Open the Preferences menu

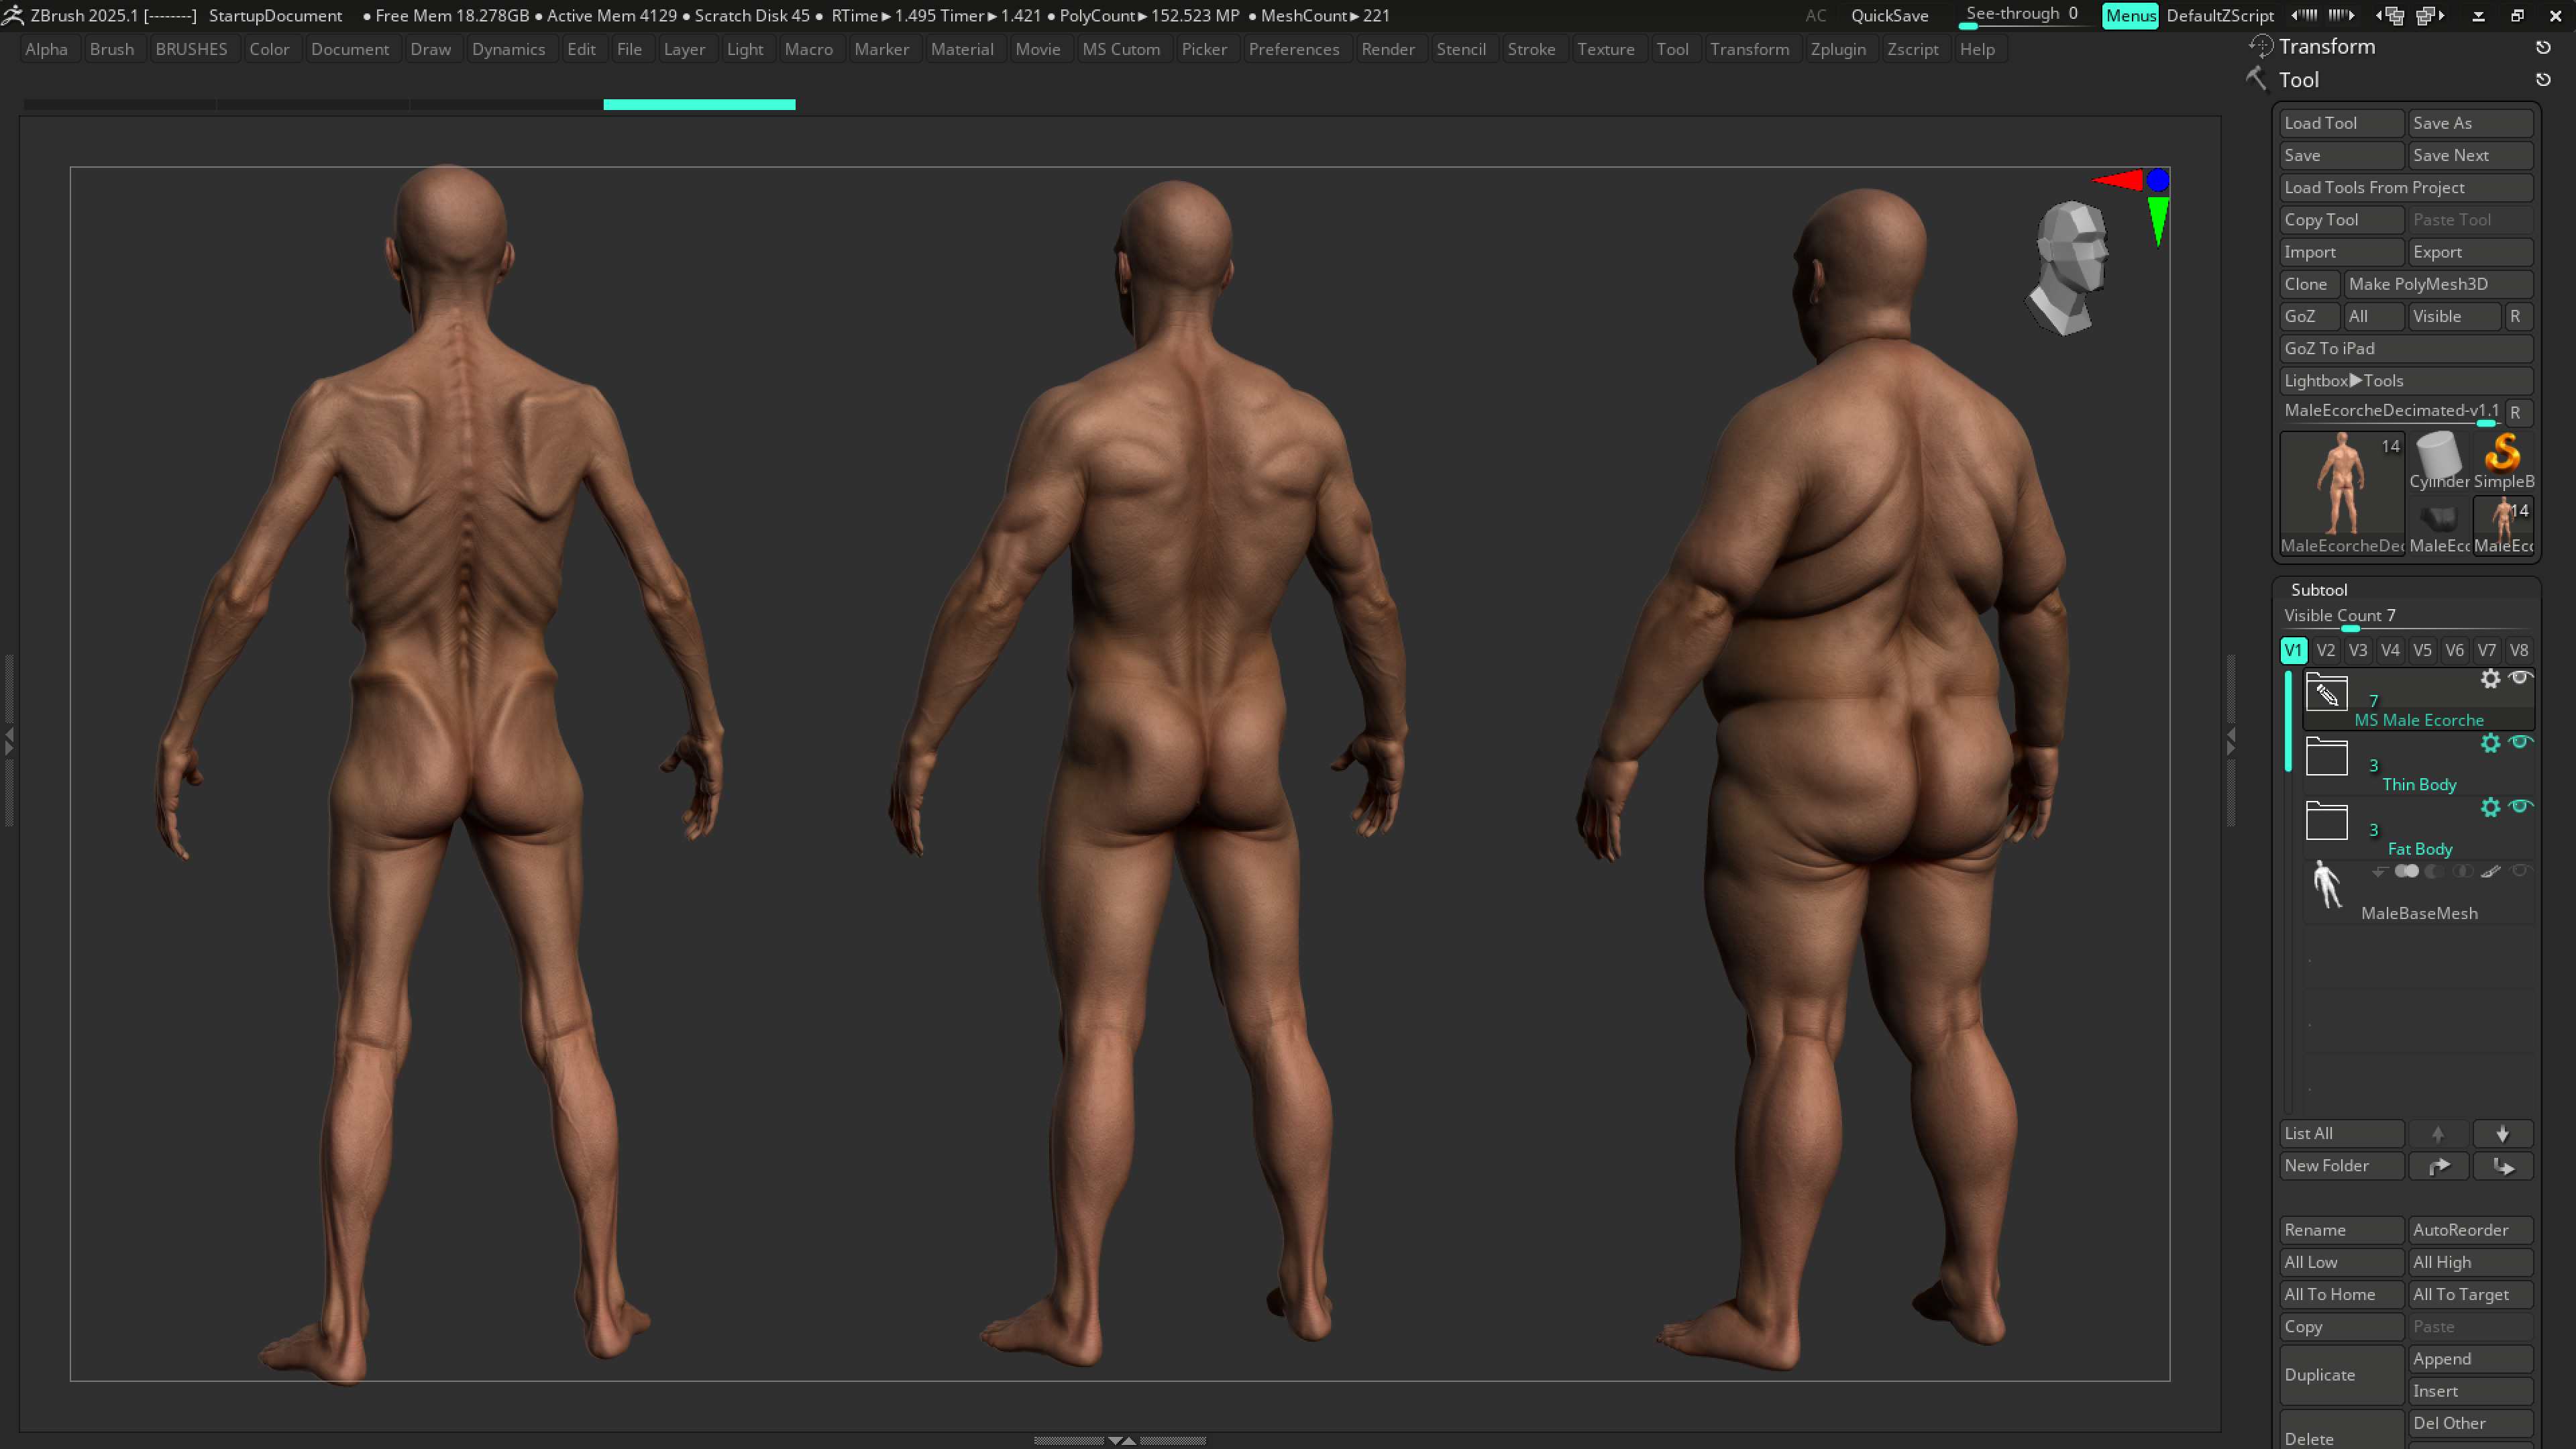pos(1293,49)
